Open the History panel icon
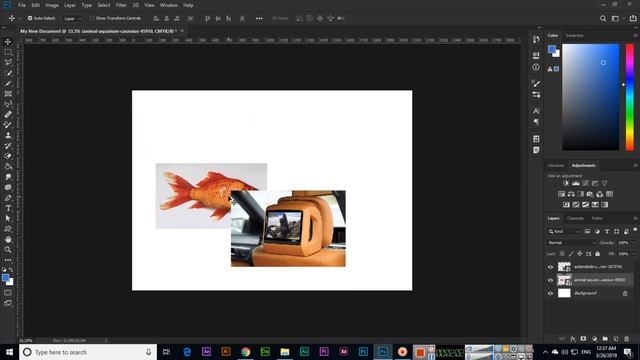This screenshot has height=360, width=640. pos(536,40)
